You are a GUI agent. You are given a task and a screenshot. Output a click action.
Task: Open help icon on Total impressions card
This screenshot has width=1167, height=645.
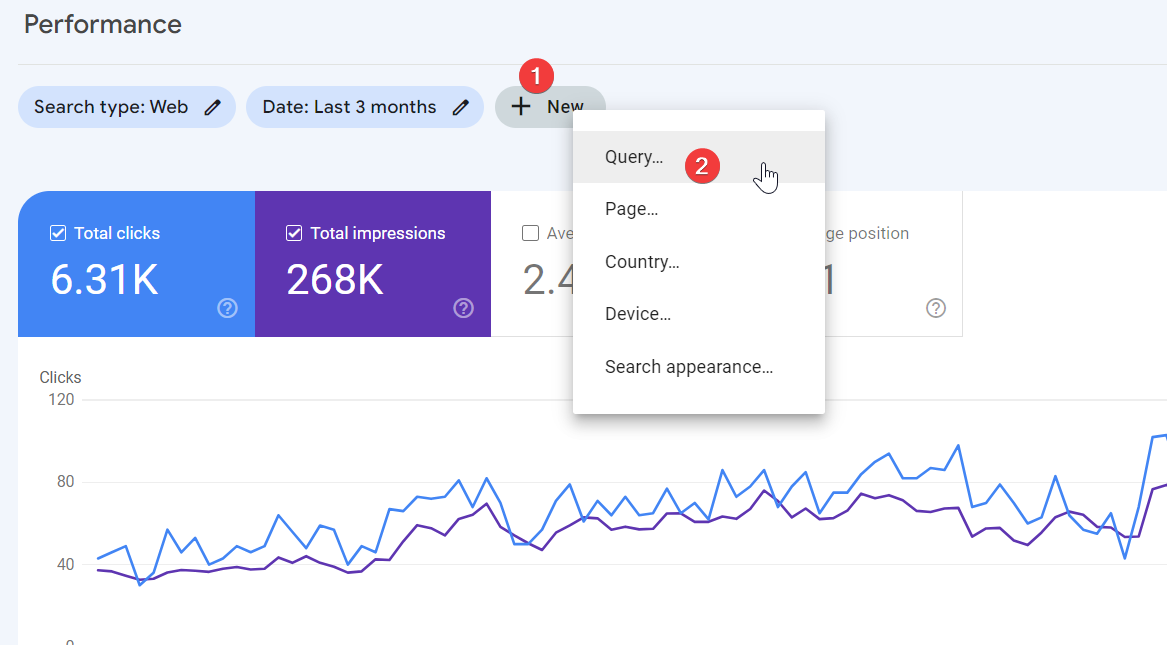pos(463,308)
